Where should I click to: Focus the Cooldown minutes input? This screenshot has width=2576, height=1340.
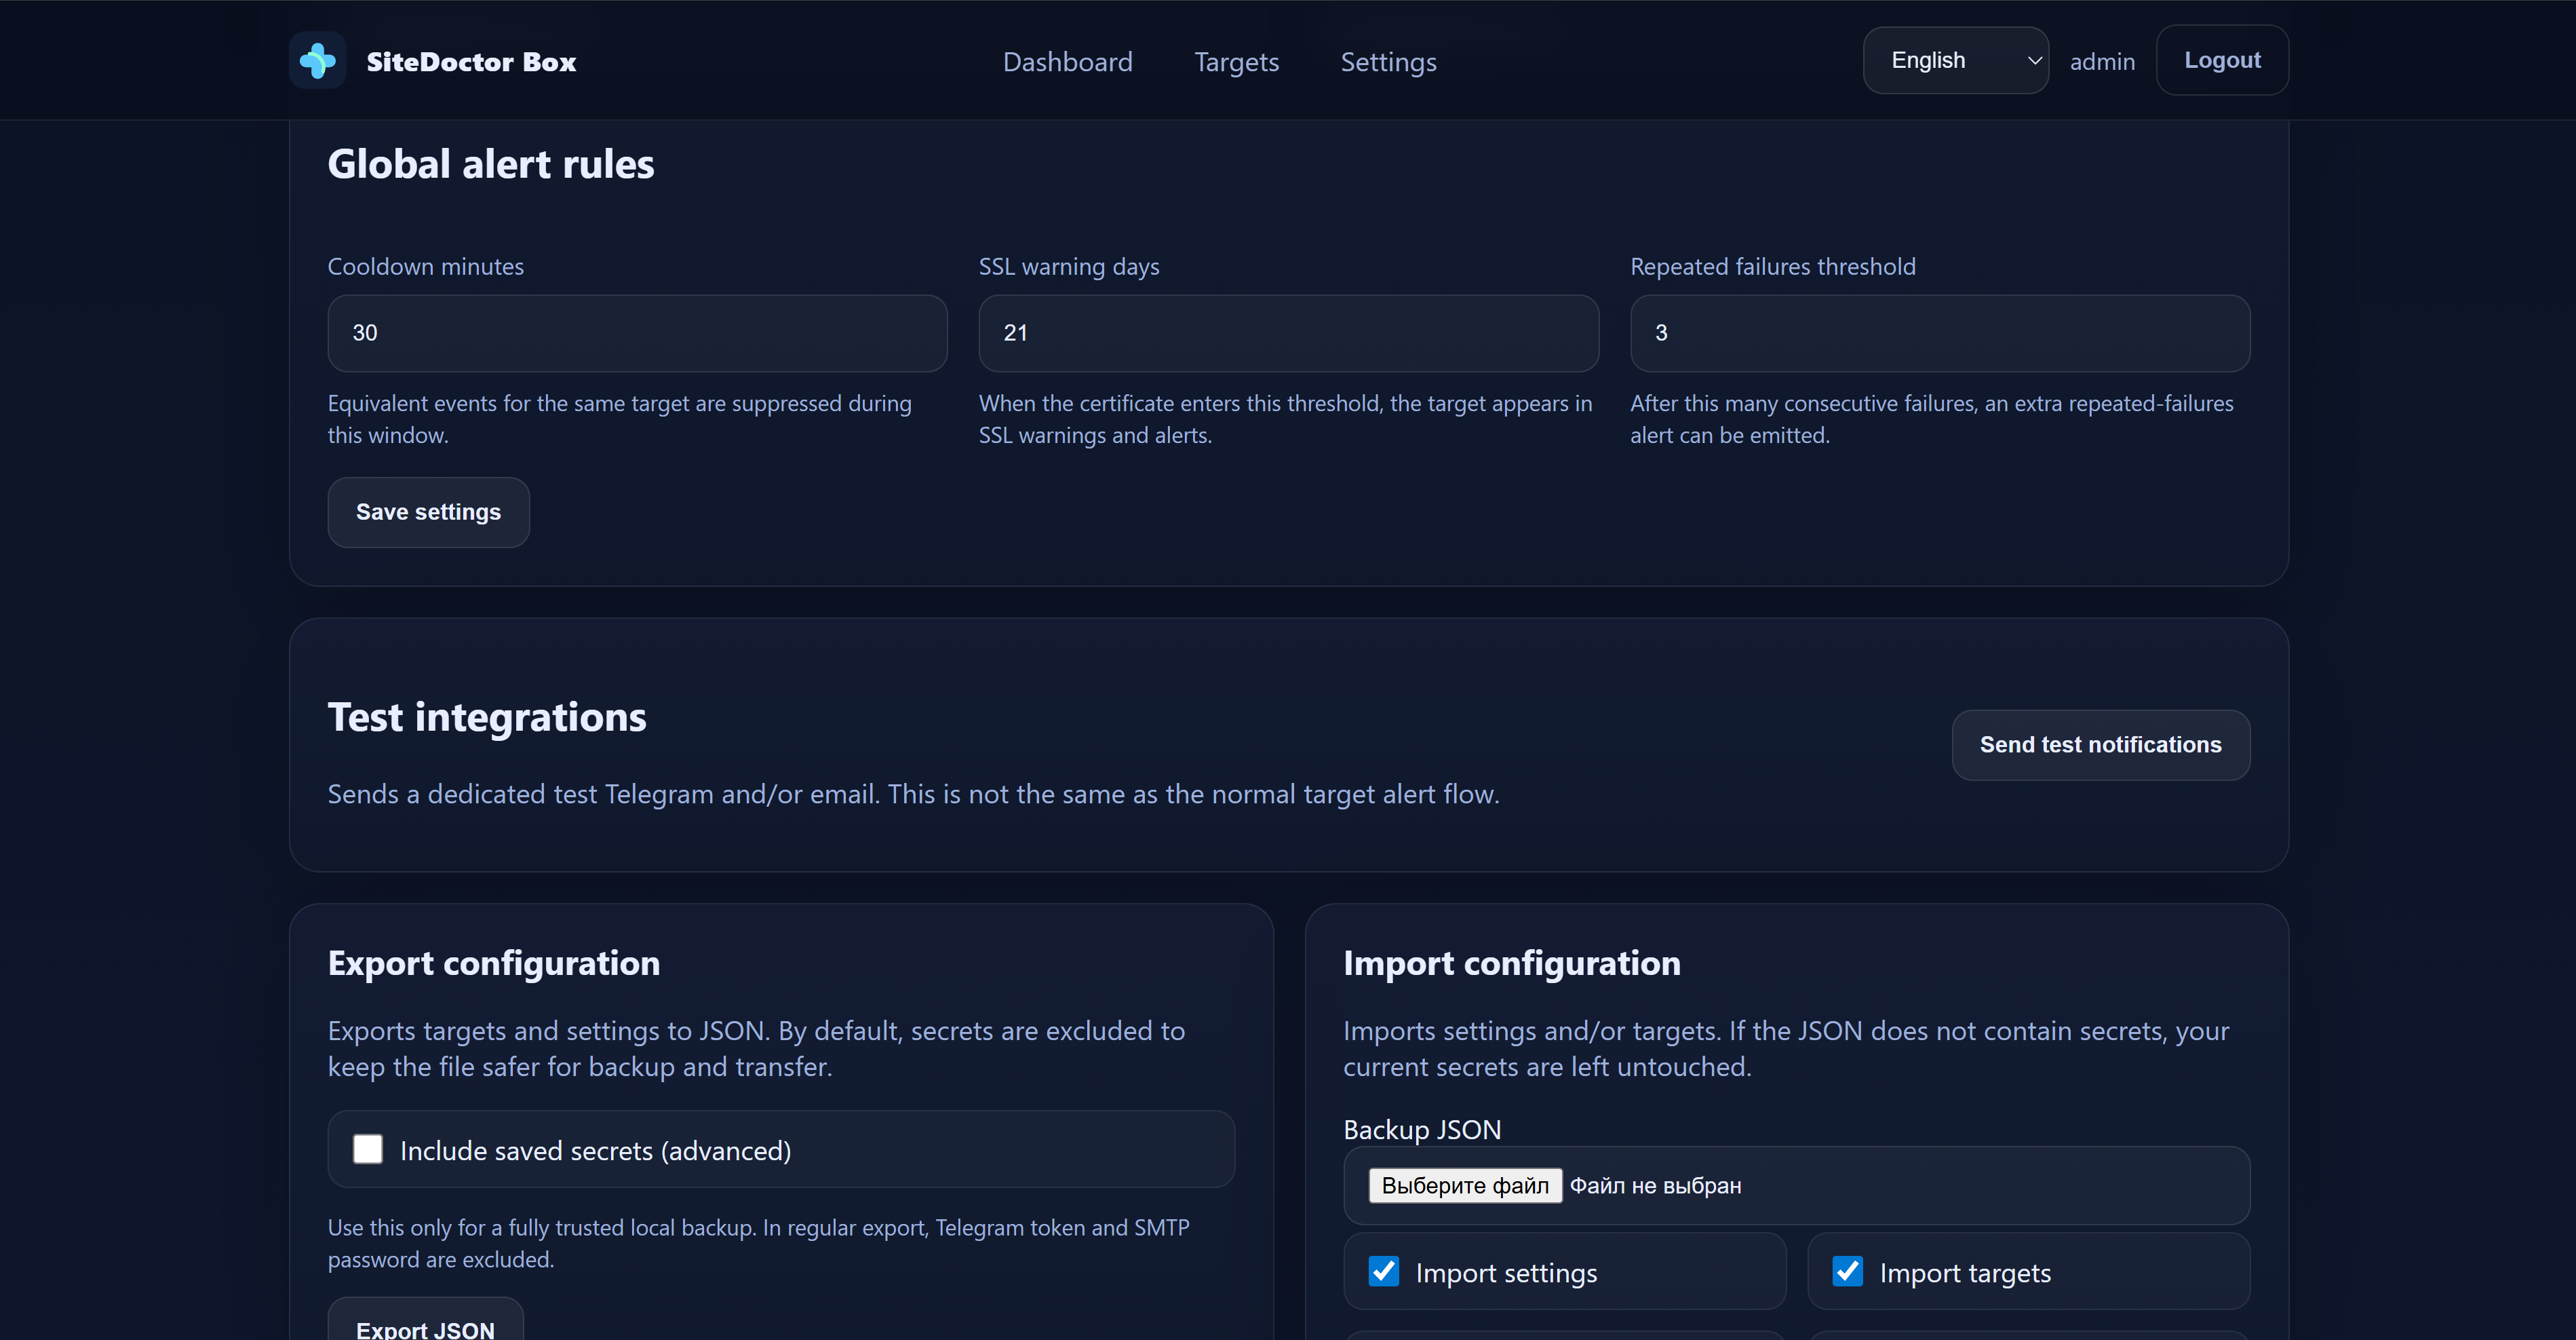pyautogui.click(x=637, y=333)
